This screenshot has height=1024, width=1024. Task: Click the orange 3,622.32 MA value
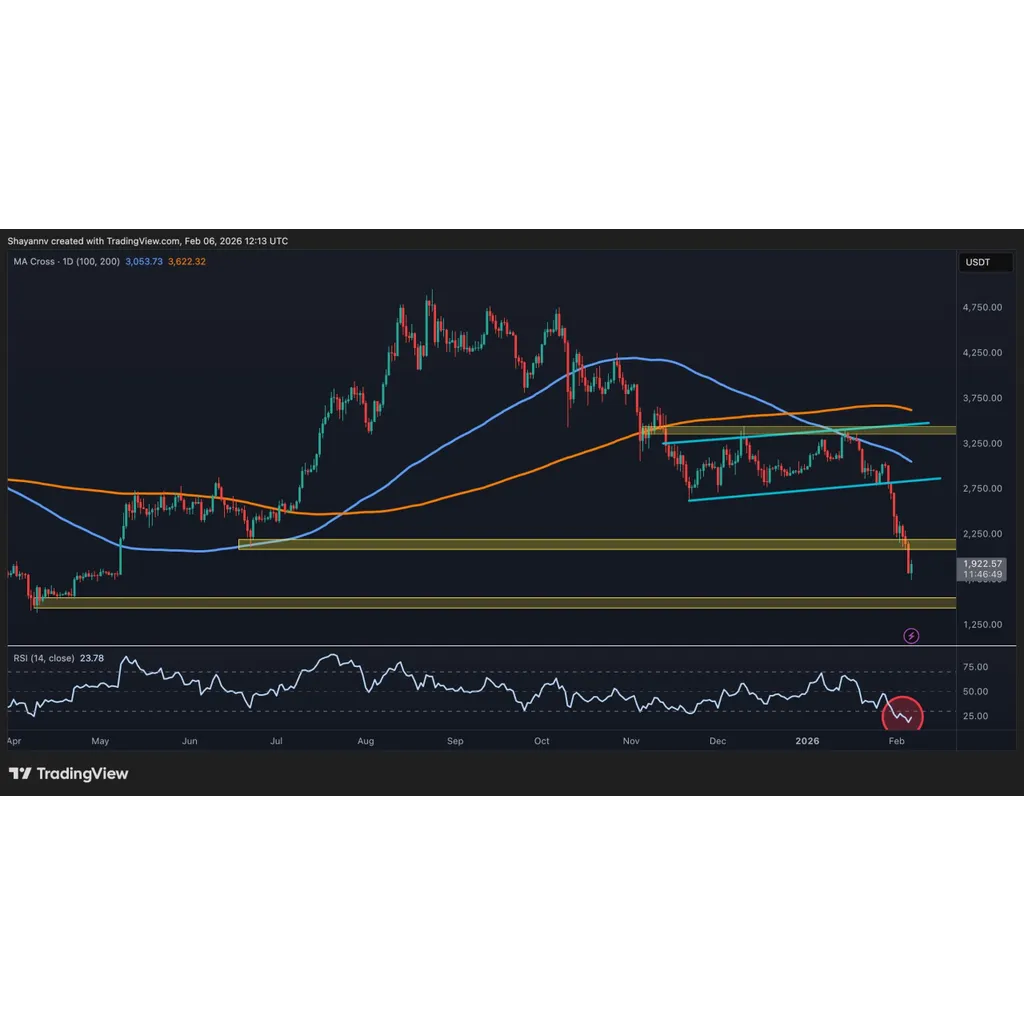pos(187,261)
